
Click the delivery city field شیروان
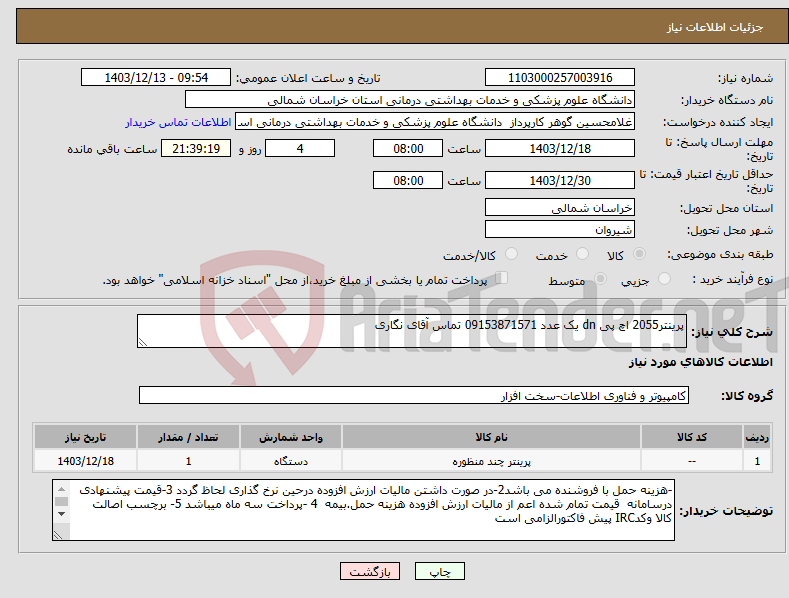(560, 230)
